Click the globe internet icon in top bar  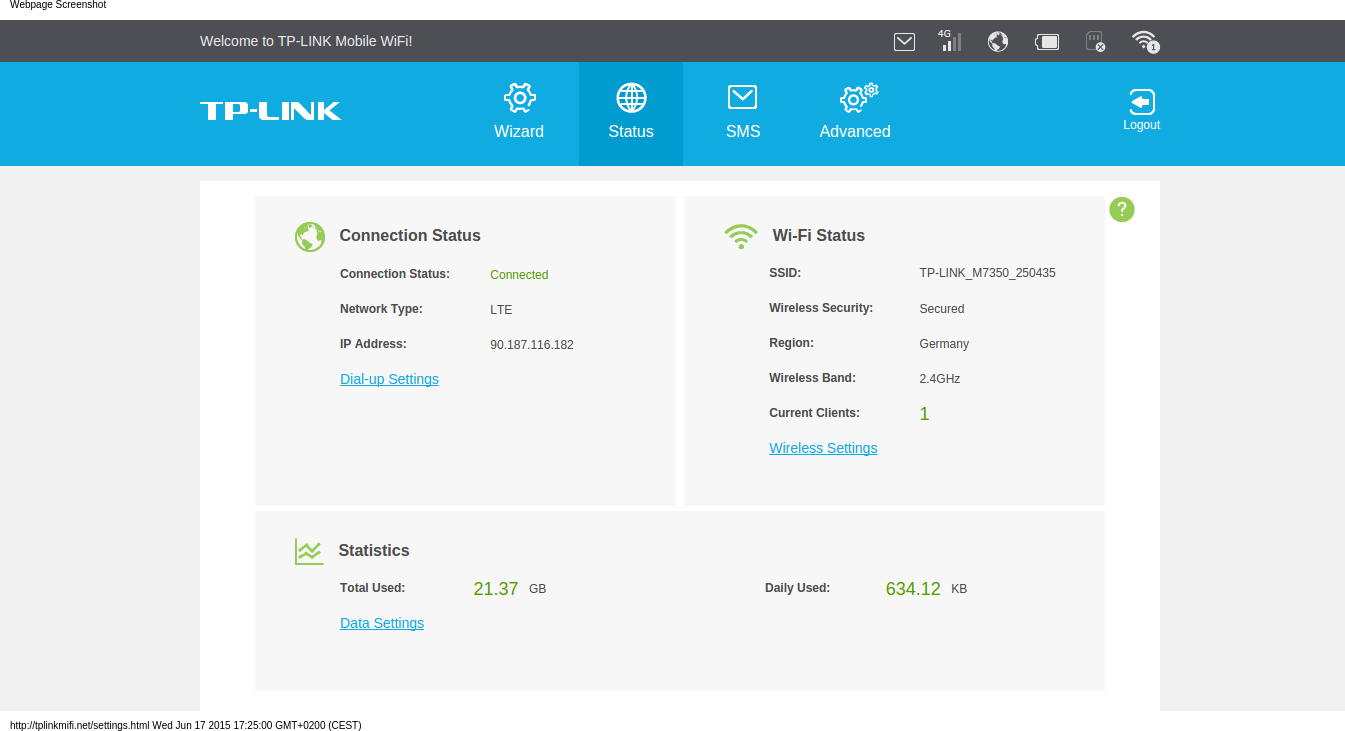997,41
